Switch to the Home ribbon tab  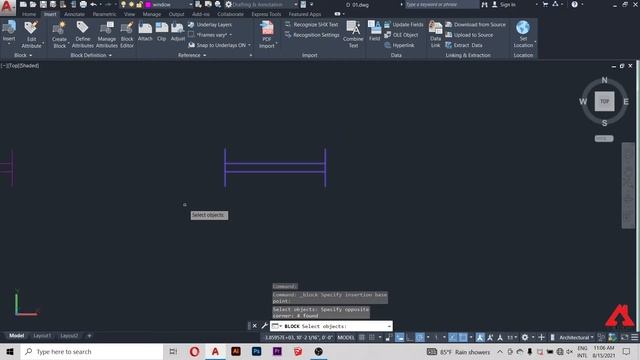point(29,14)
